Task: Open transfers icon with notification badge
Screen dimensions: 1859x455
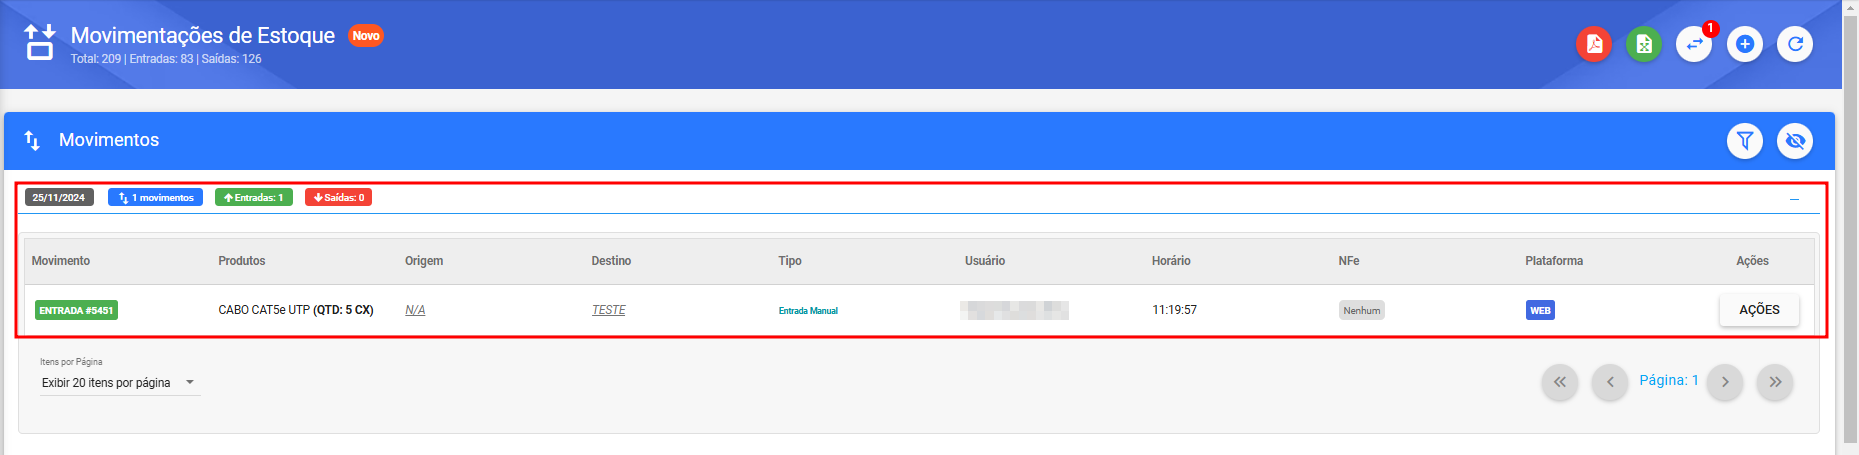Action: coord(1694,44)
